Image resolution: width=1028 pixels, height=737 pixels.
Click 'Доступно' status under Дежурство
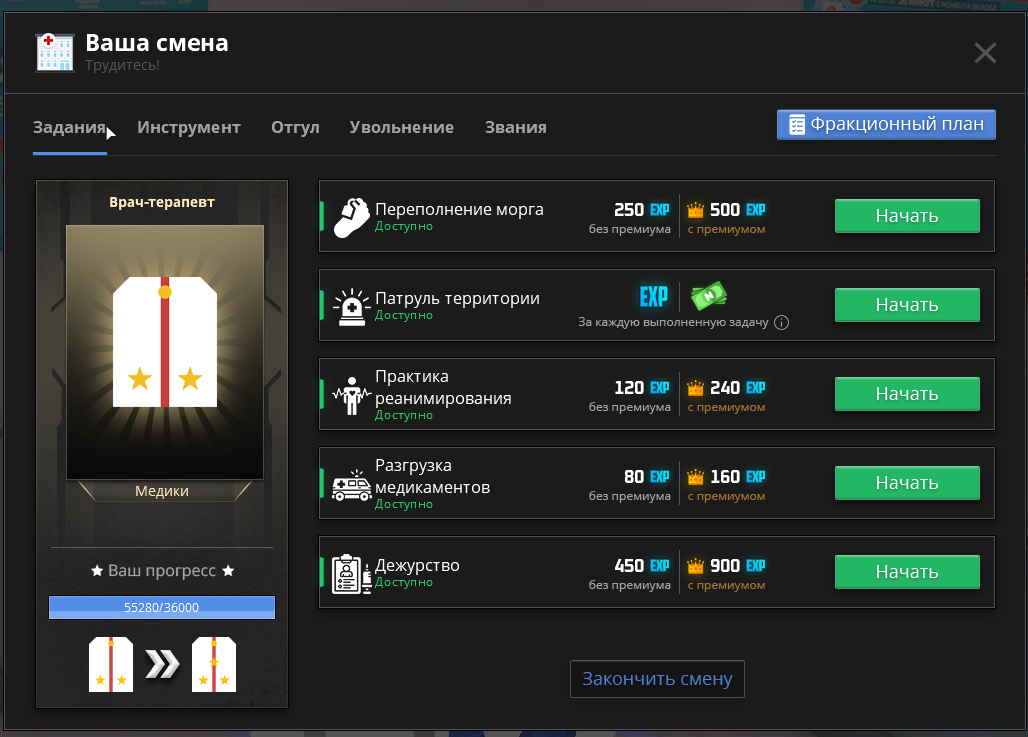(403, 582)
